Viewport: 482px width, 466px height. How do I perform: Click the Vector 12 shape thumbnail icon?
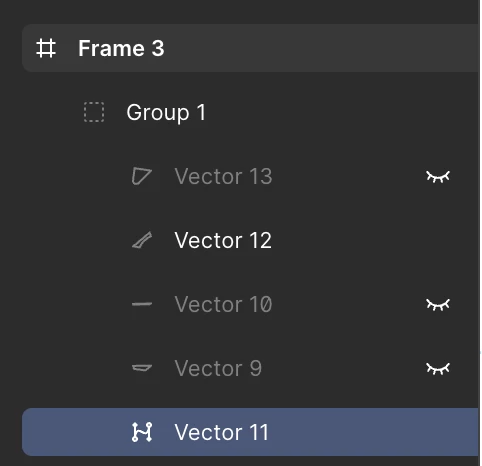[142, 240]
